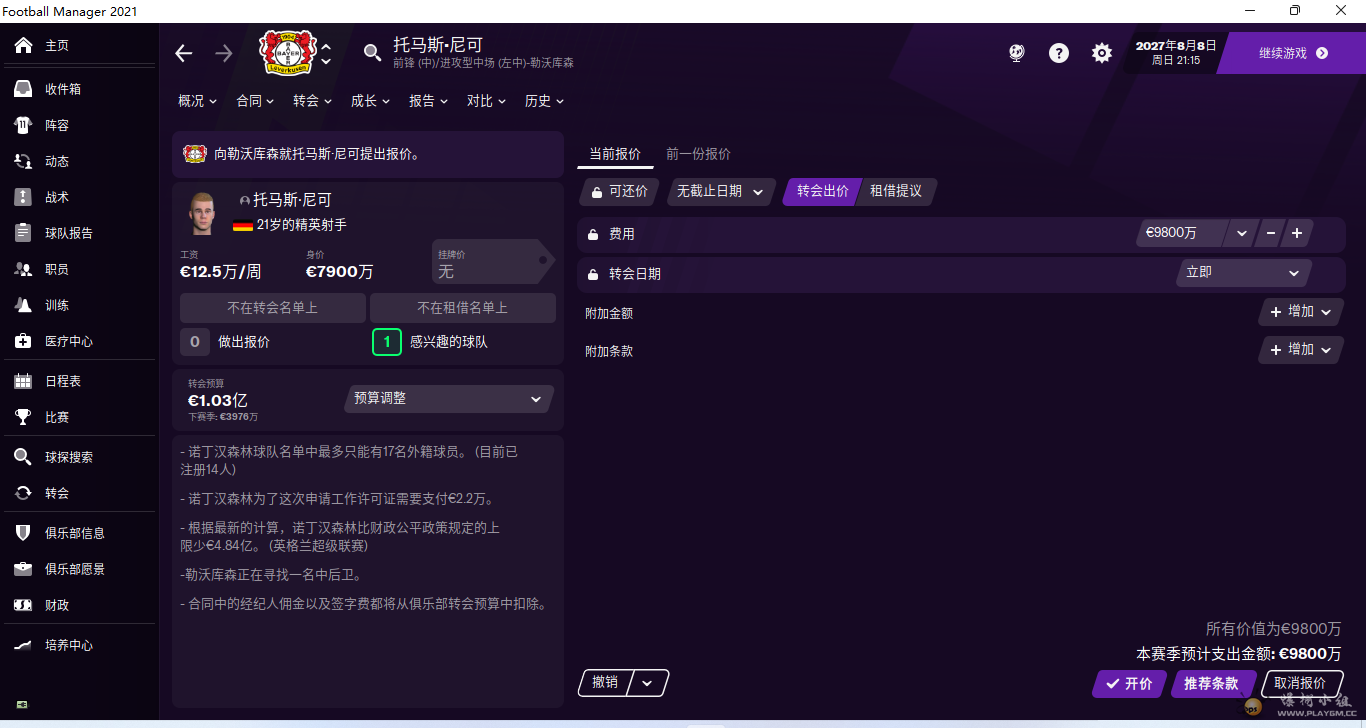Screen dimensions: 1366x728
Task: Switch to the 前一份报价 tab
Action: pos(698,154)
